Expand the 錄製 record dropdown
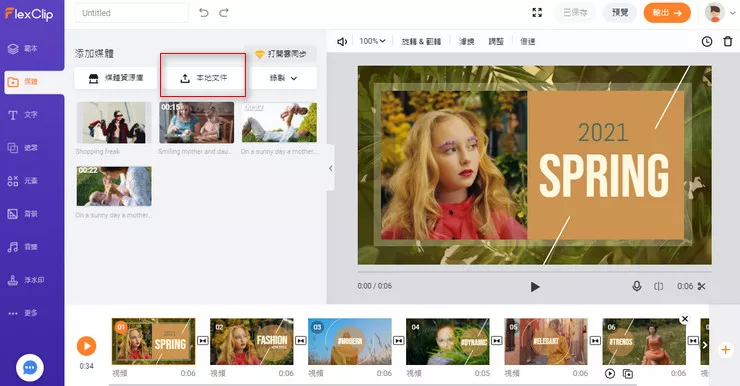Screen dimensions: 740x386 pos(283,78)
